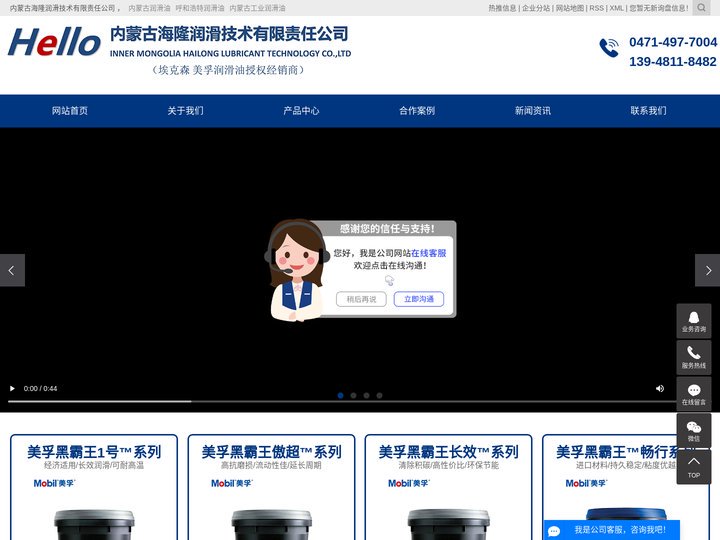Open 美孚黑霸王傲超 series product card
Screen dimensions: 720x540
(x=271, y=487)
